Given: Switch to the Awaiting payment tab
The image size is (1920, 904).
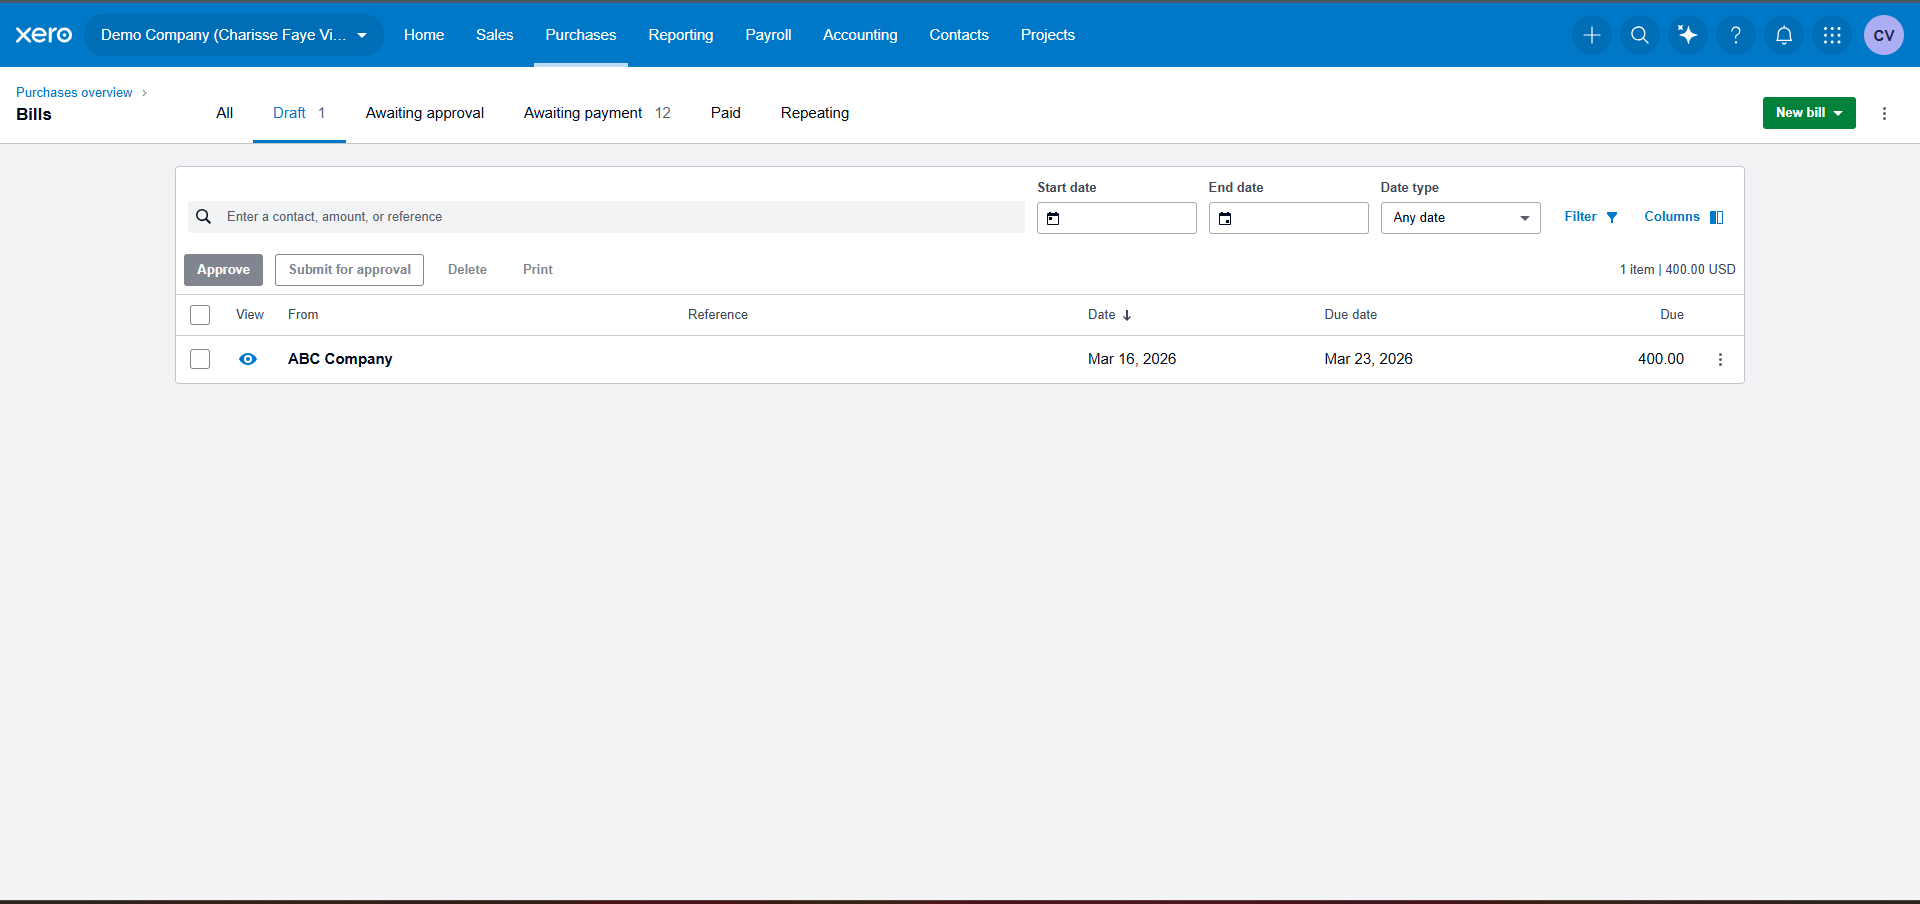Looking at the screenshot, I should click(x=597, y=113).
